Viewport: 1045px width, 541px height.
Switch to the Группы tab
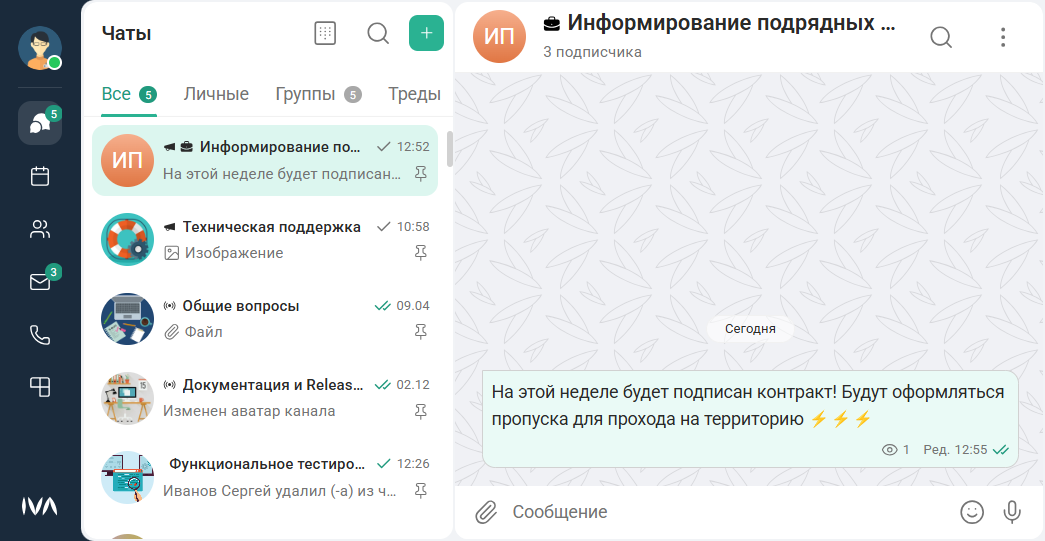tap(319, 95)
